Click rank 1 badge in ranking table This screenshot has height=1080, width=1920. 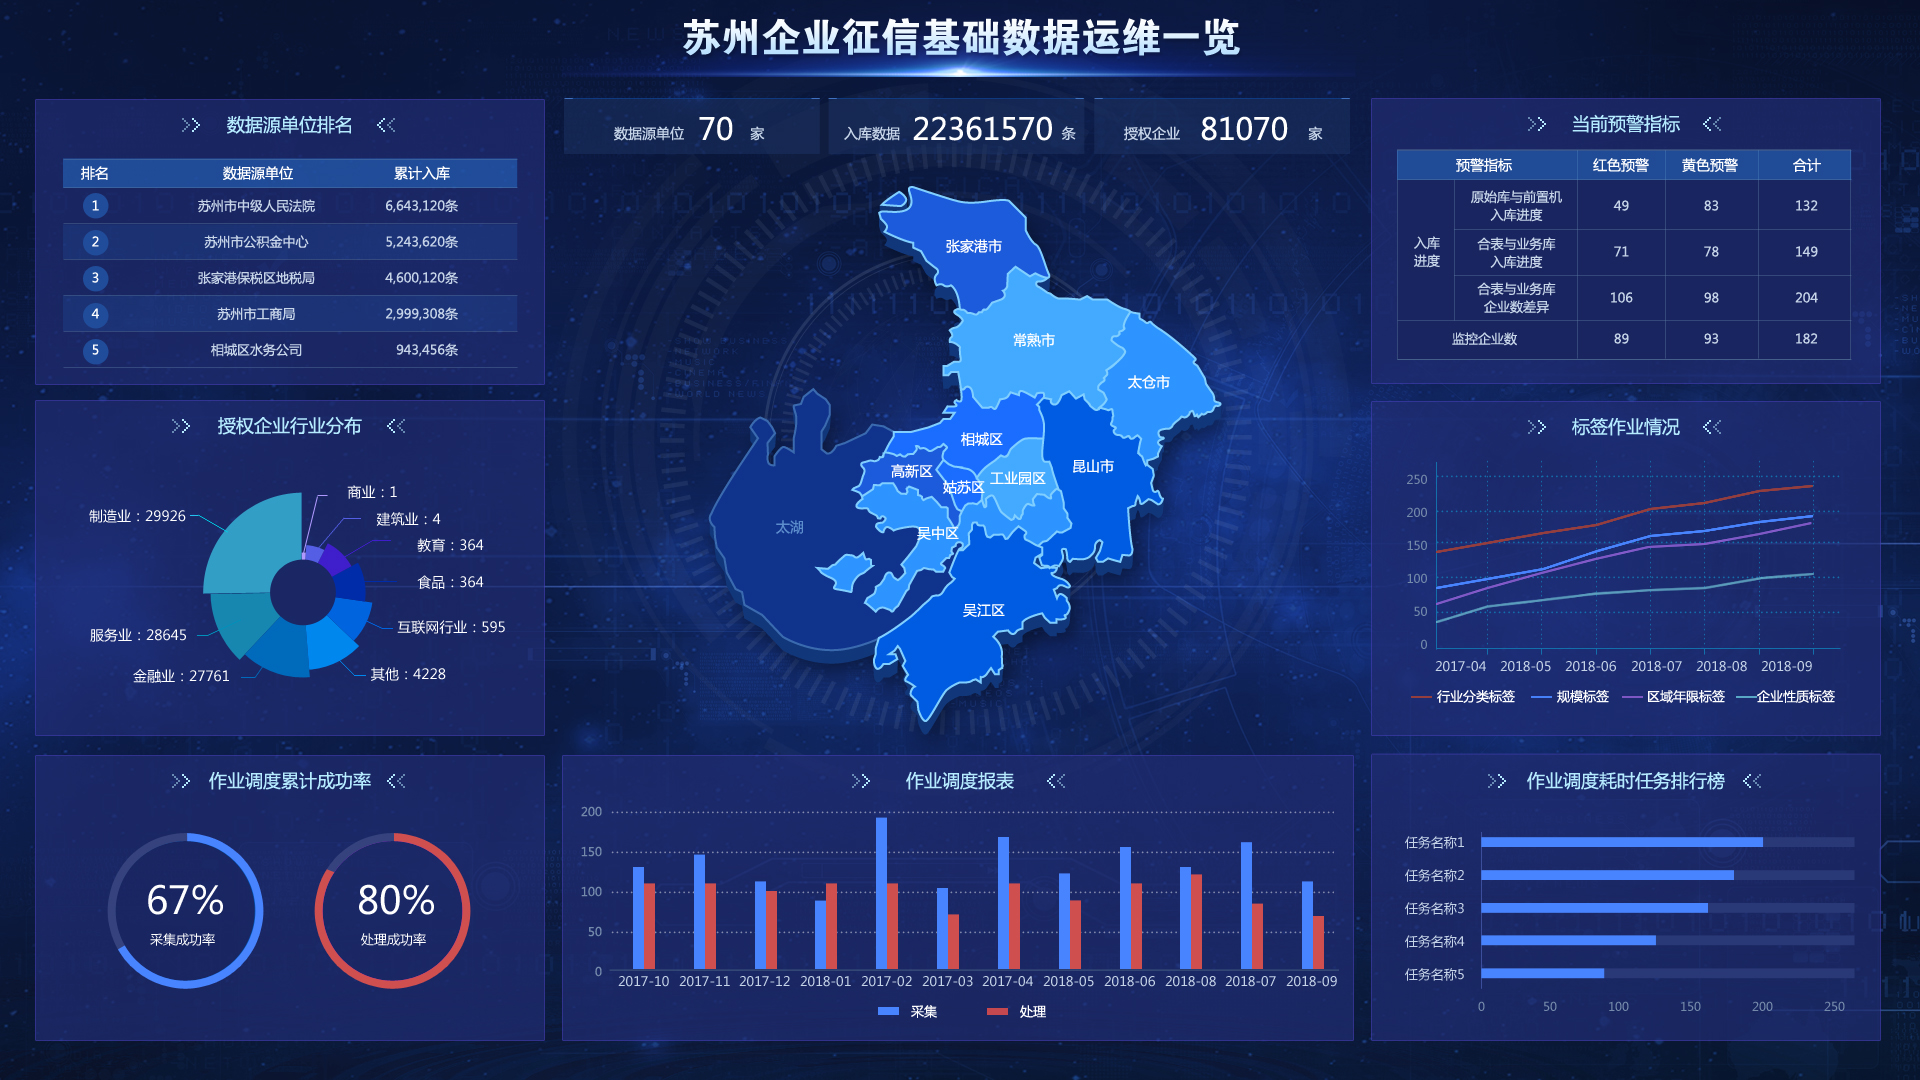(x=95, y=206)
